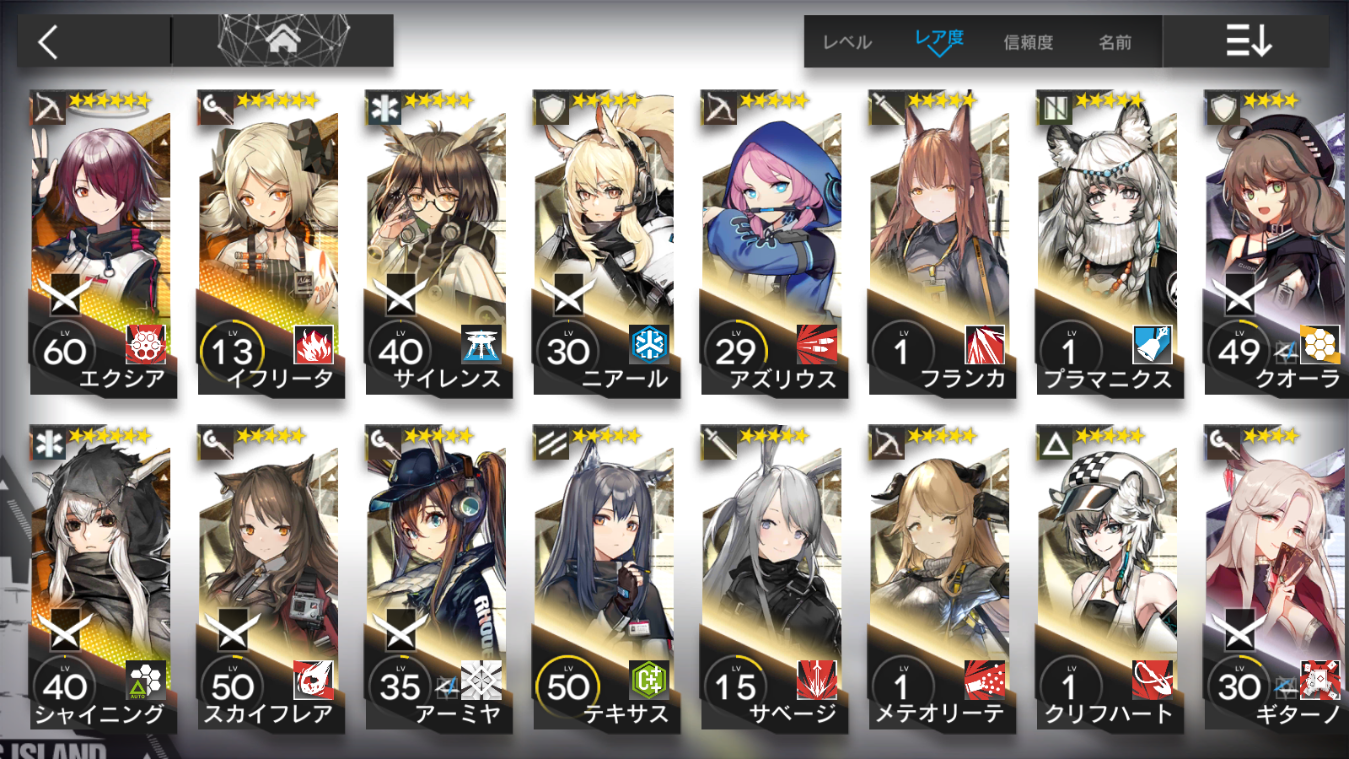Sort by 信頼度 option

[x=1028, y=42]
